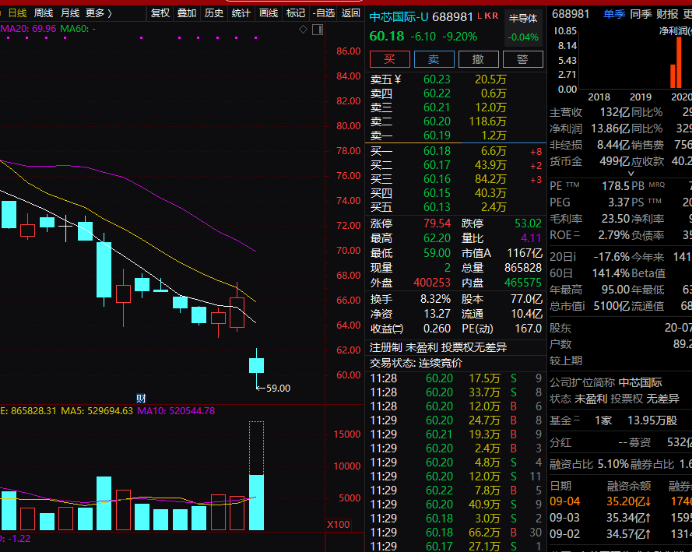Click the tallest volume bar with dotted outline
Screen dimensions: 693x552
[256, 476]
